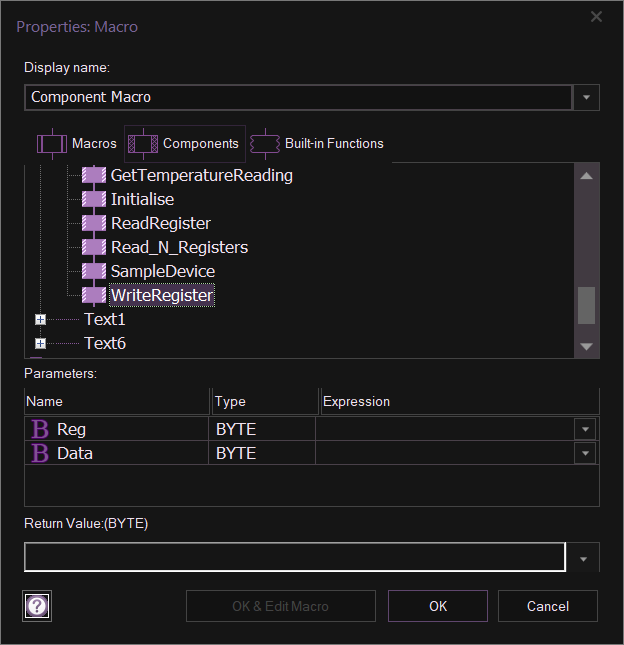Open the Display name dropdown arrow
This screenshot has height=645, width=624.
click(586, 97)
